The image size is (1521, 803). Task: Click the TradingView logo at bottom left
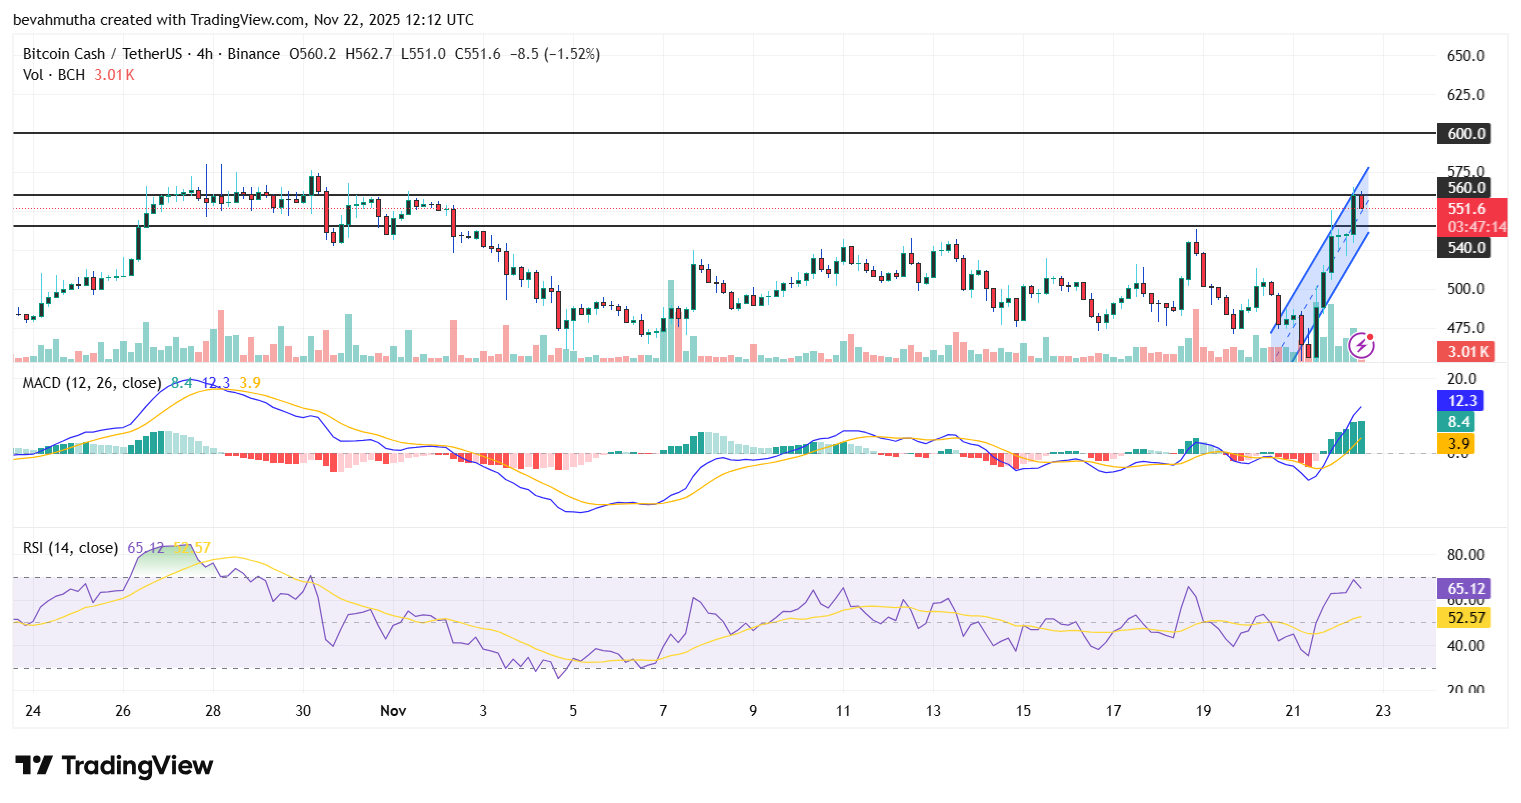click(x=113, y=766)
